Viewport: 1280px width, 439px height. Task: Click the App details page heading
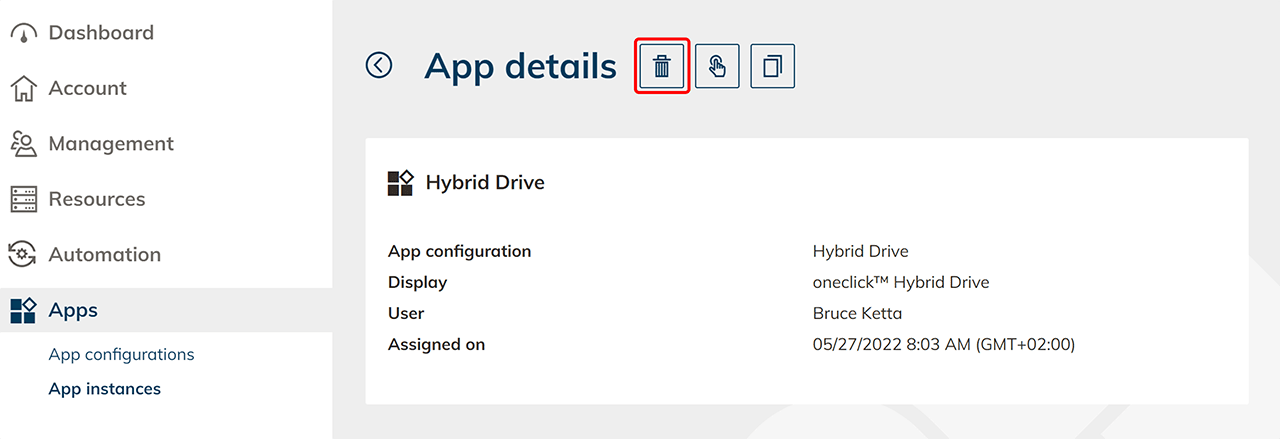coord(520,66)
